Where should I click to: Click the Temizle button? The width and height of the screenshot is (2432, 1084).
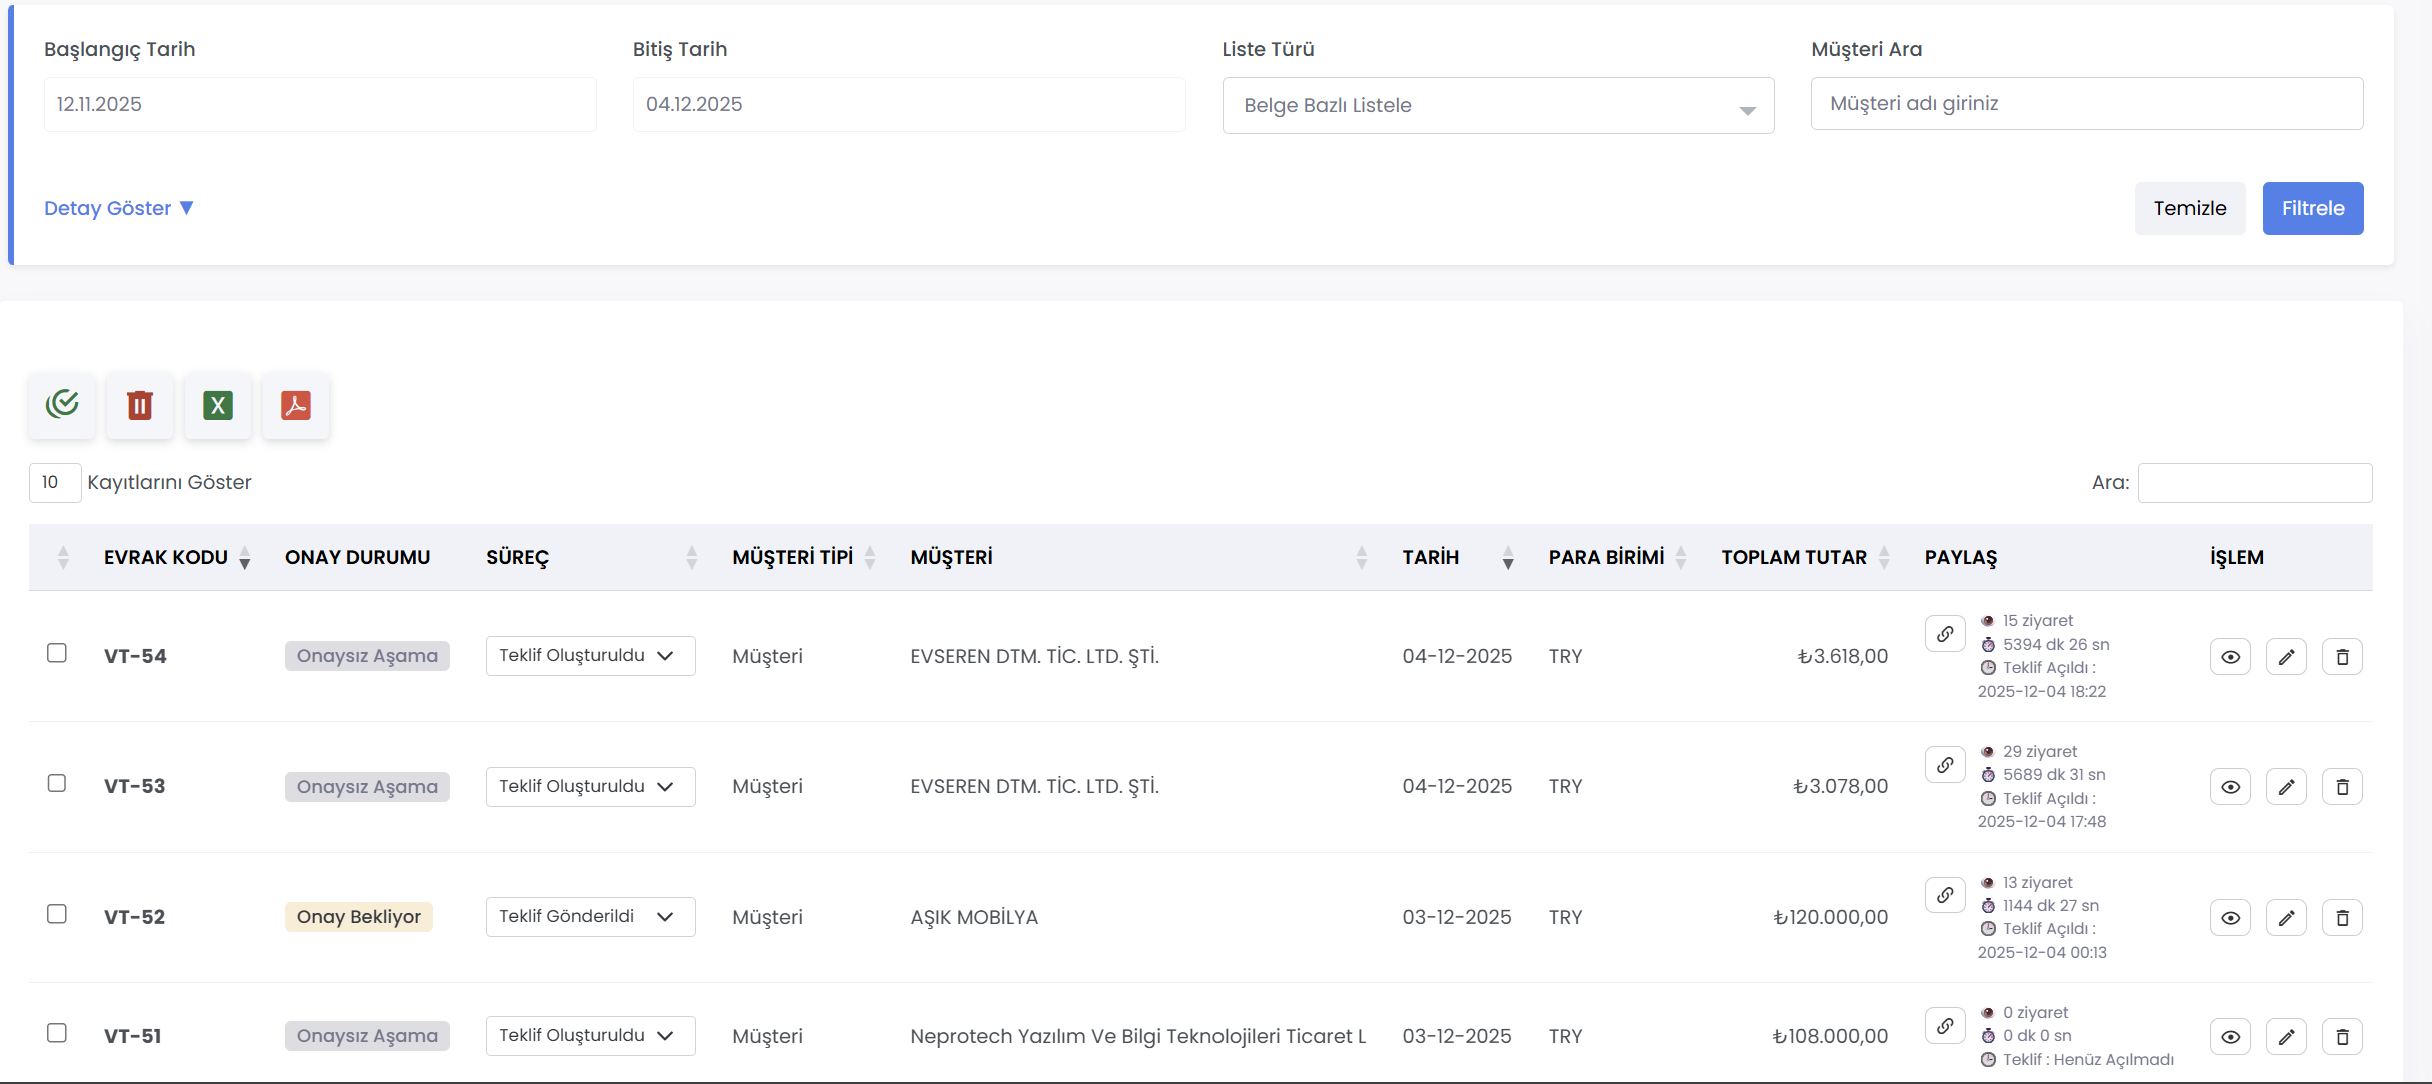[2190, 208]
